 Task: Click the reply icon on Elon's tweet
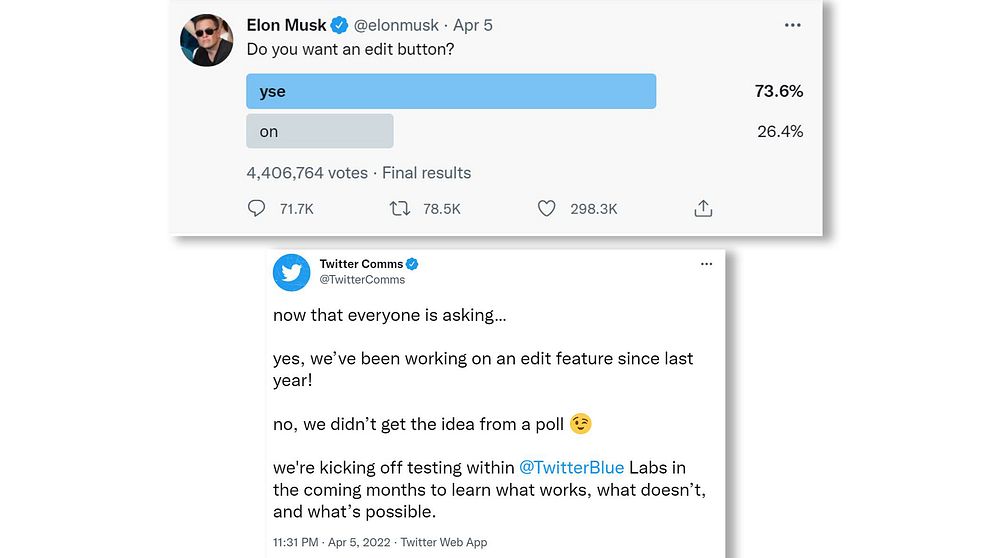257,208
